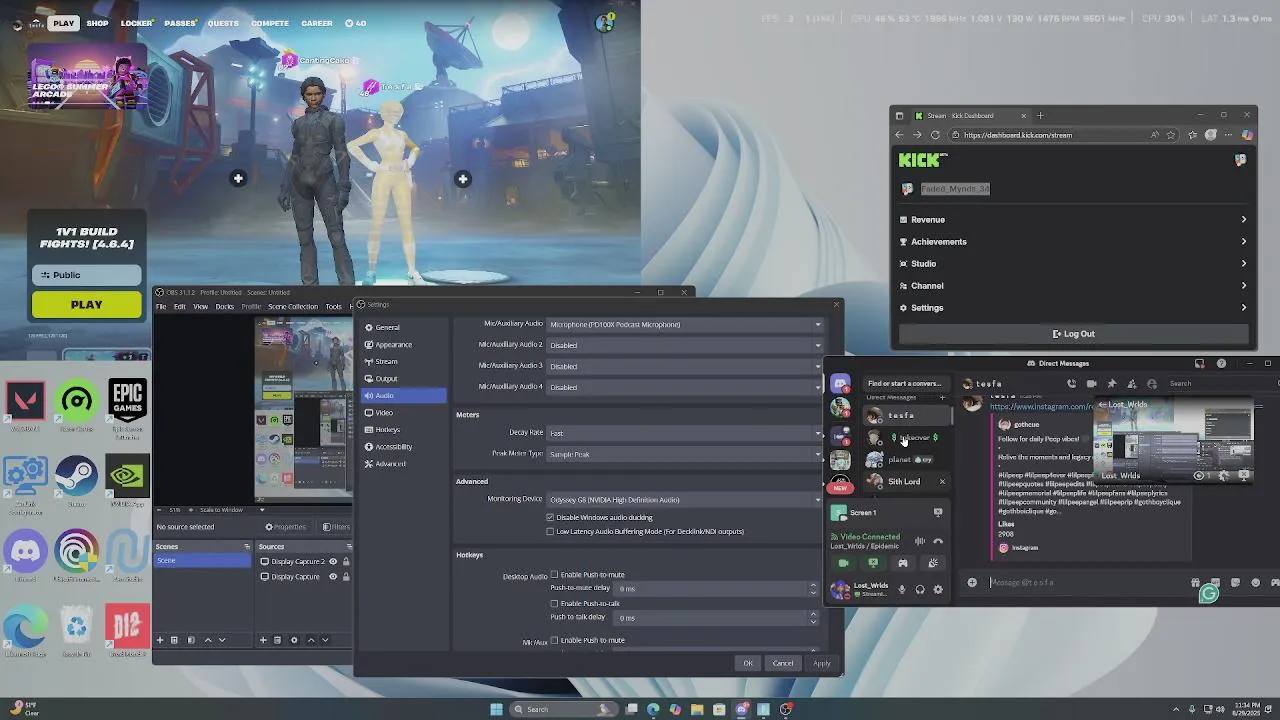1280x720 pixels.
Task: Remove the selected source with the trash icon
Action: (x=278, y=640)
